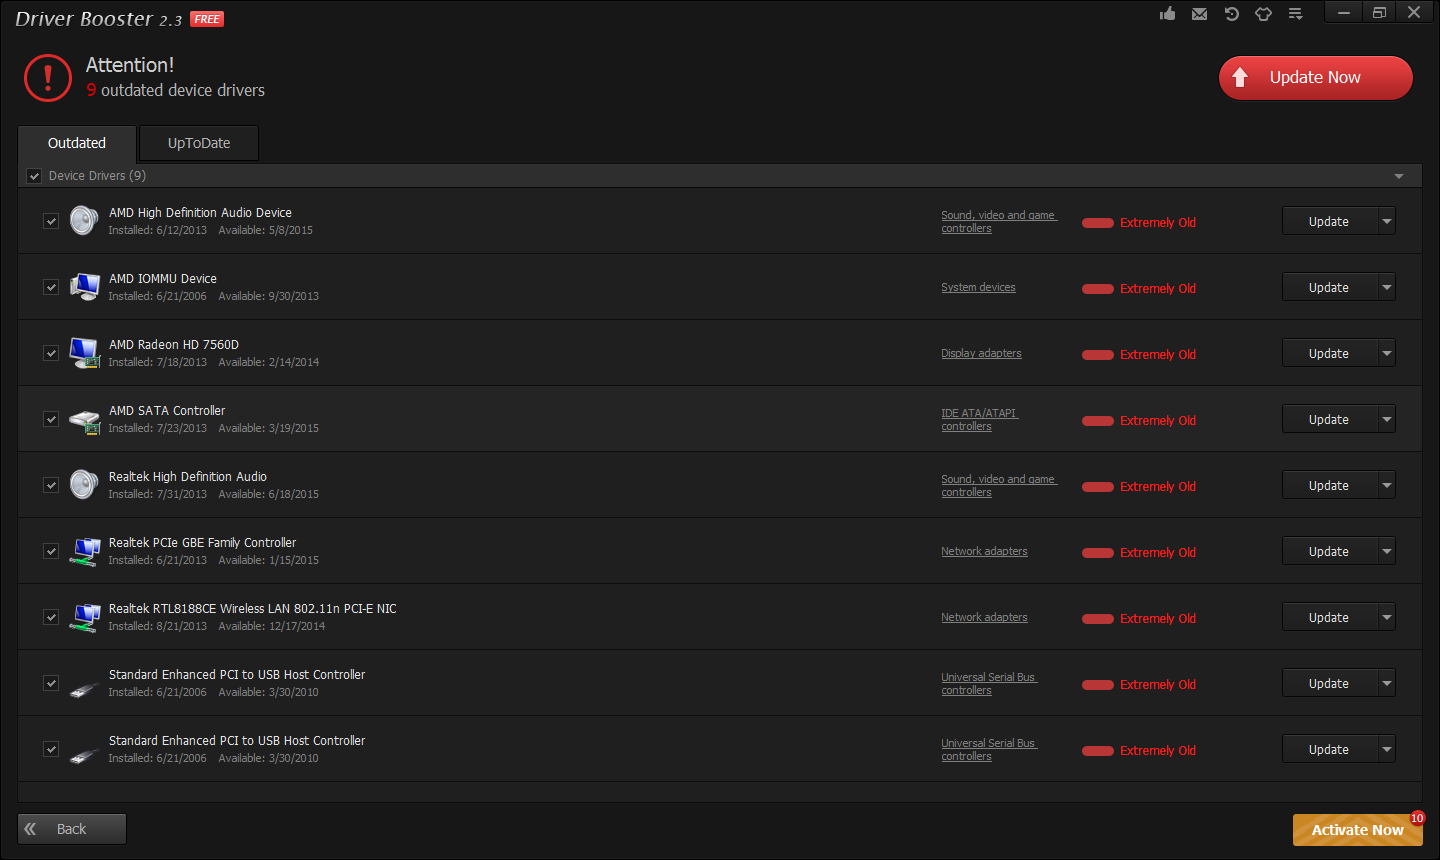Open Update dropdown arrow for AMD SATA Controller
1440x860 pixels.
tap(1387, 419)
